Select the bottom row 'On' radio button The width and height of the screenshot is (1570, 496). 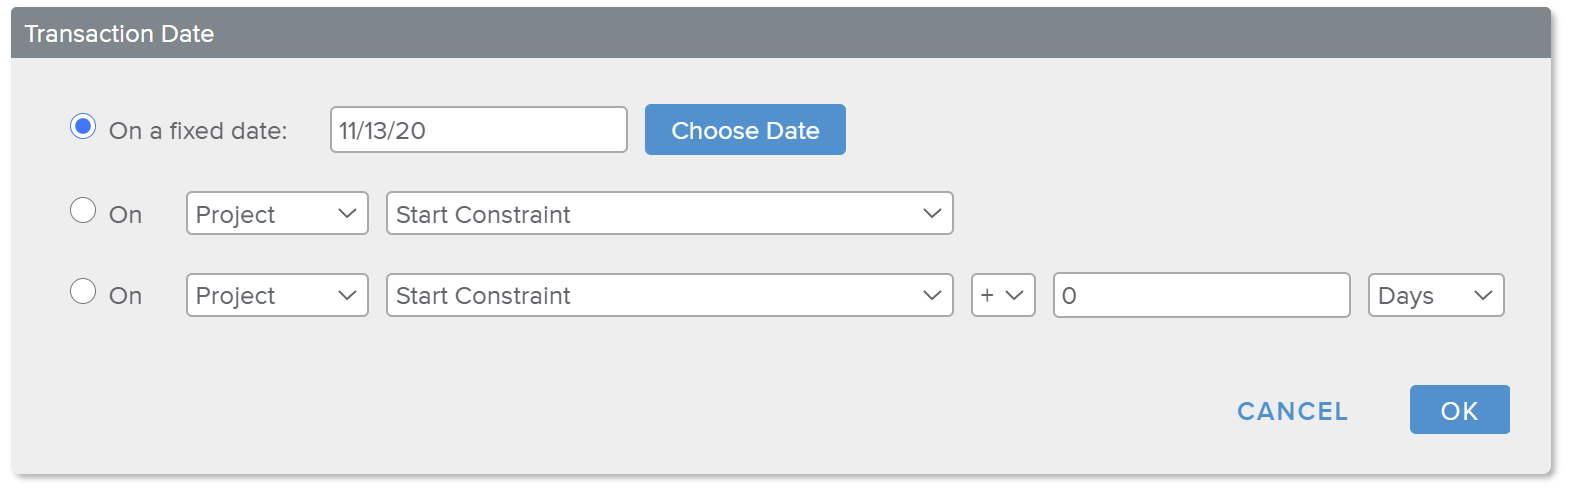pyautogui.click(x=83, y=291)
